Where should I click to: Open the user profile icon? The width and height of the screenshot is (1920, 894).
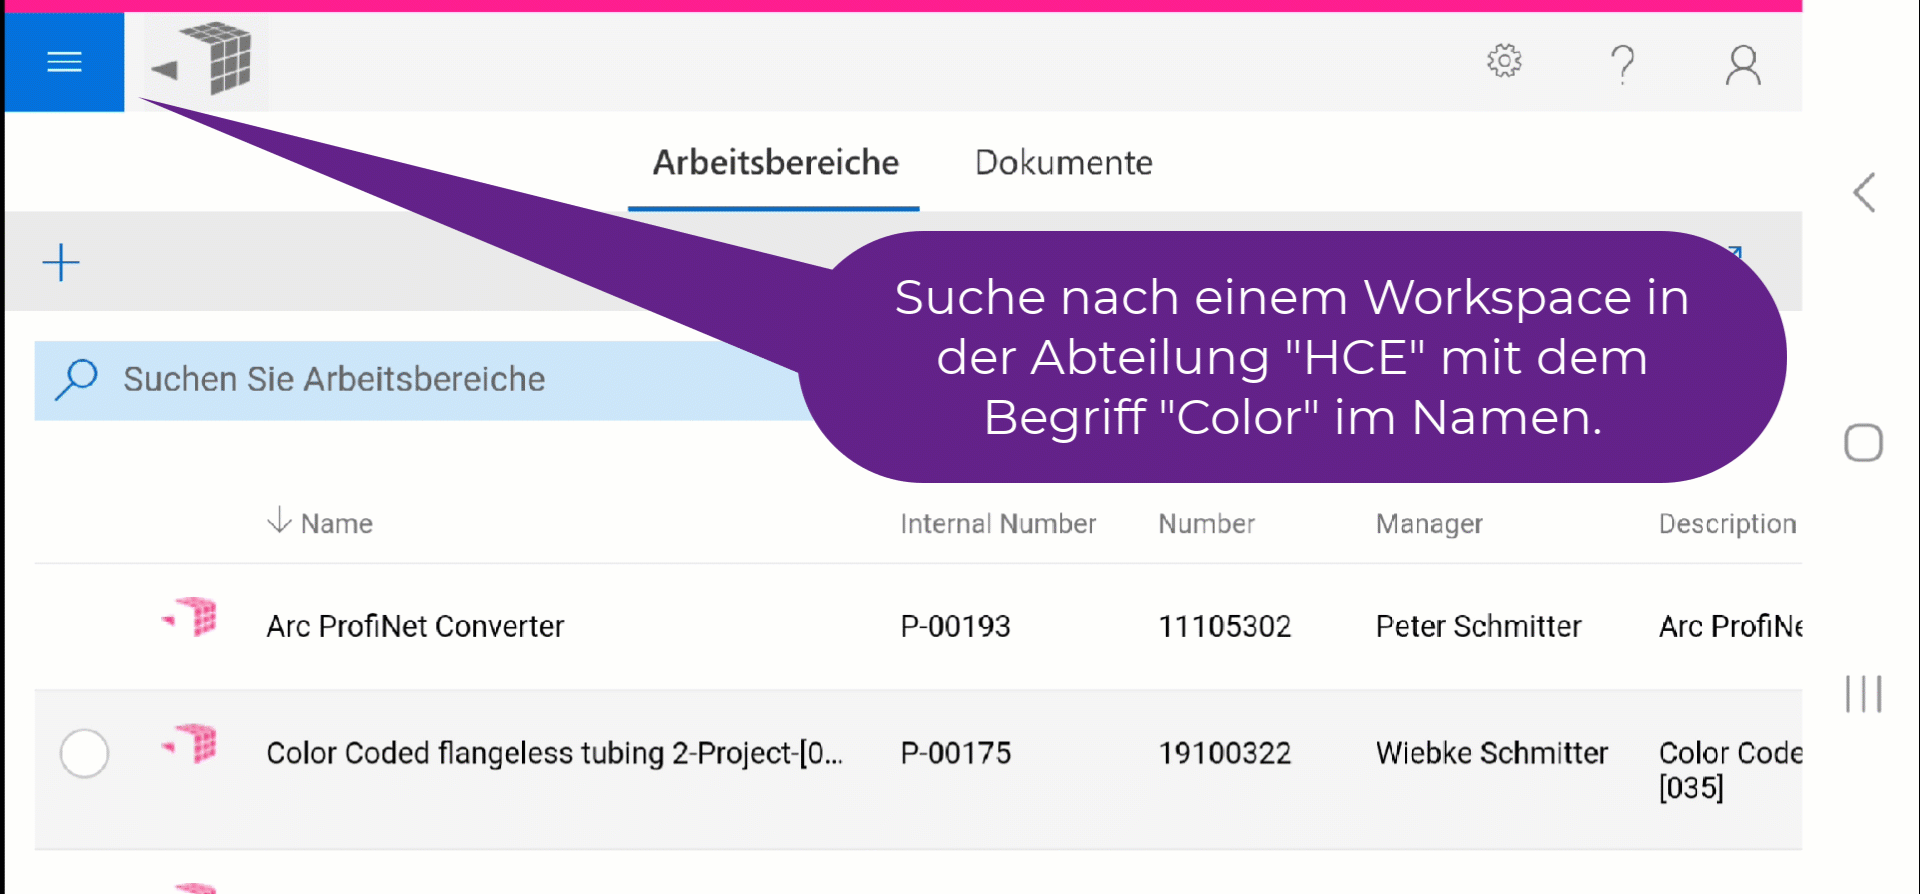[1742, 65]
